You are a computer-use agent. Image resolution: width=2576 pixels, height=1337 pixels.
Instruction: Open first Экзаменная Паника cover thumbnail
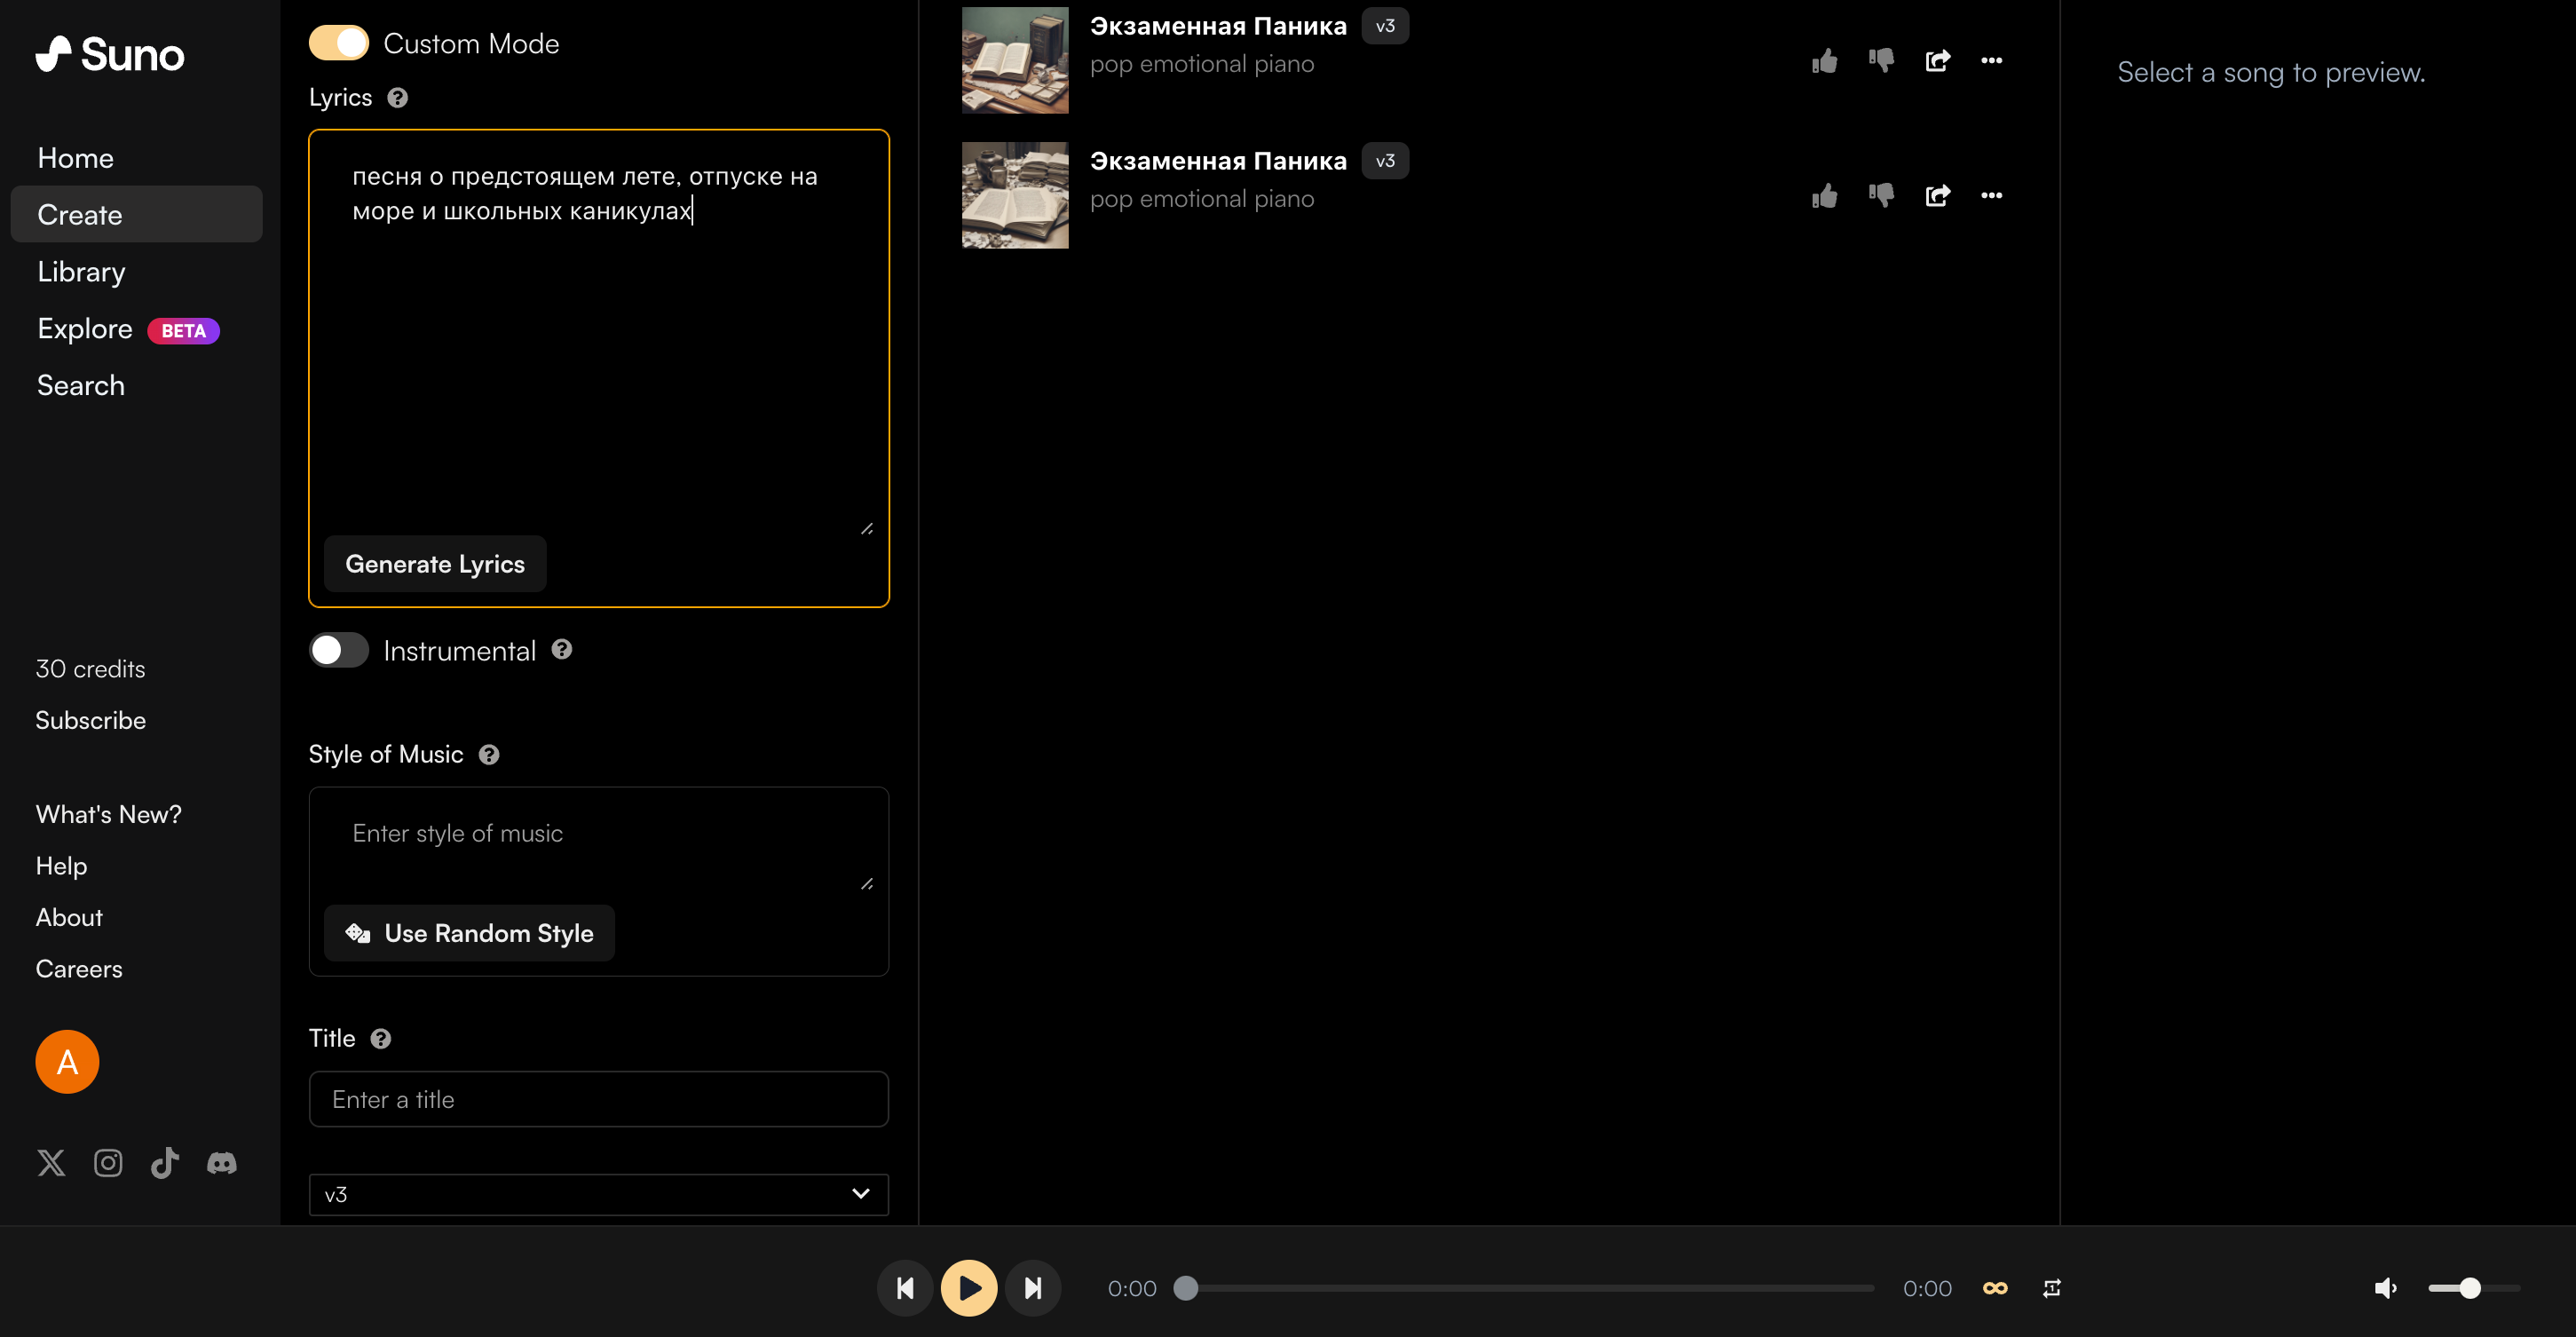pyautogui.click(x=1015, y=61)
